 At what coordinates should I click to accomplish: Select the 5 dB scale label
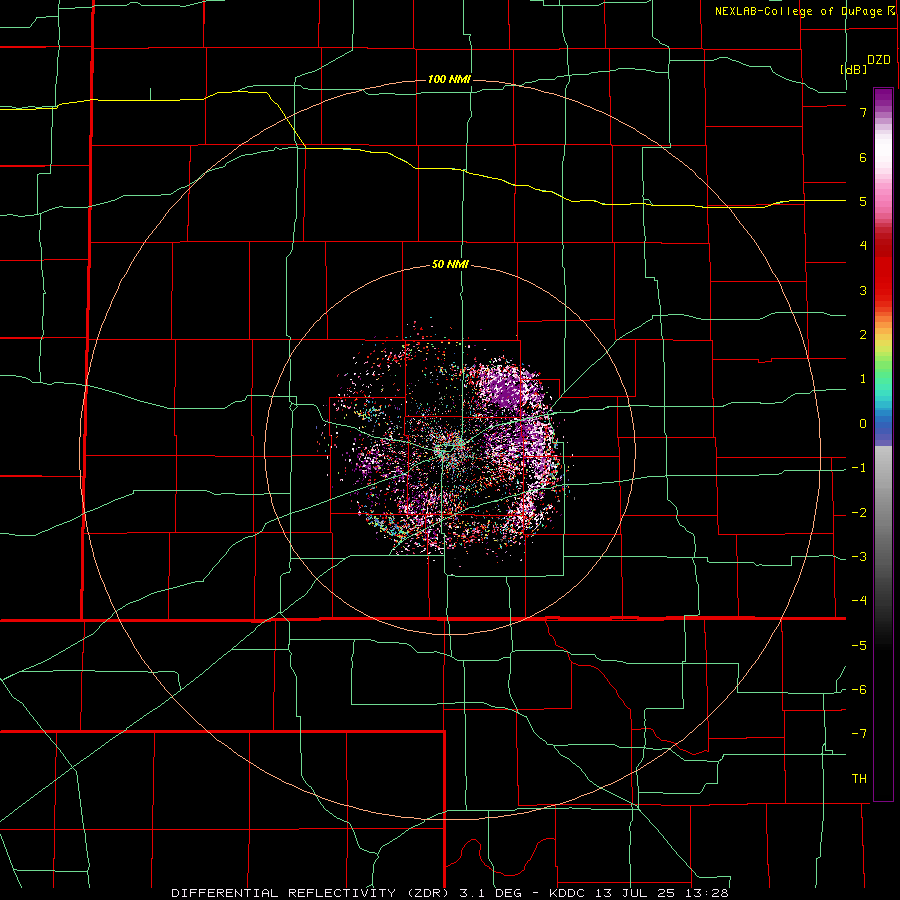(x=863, y=201)
